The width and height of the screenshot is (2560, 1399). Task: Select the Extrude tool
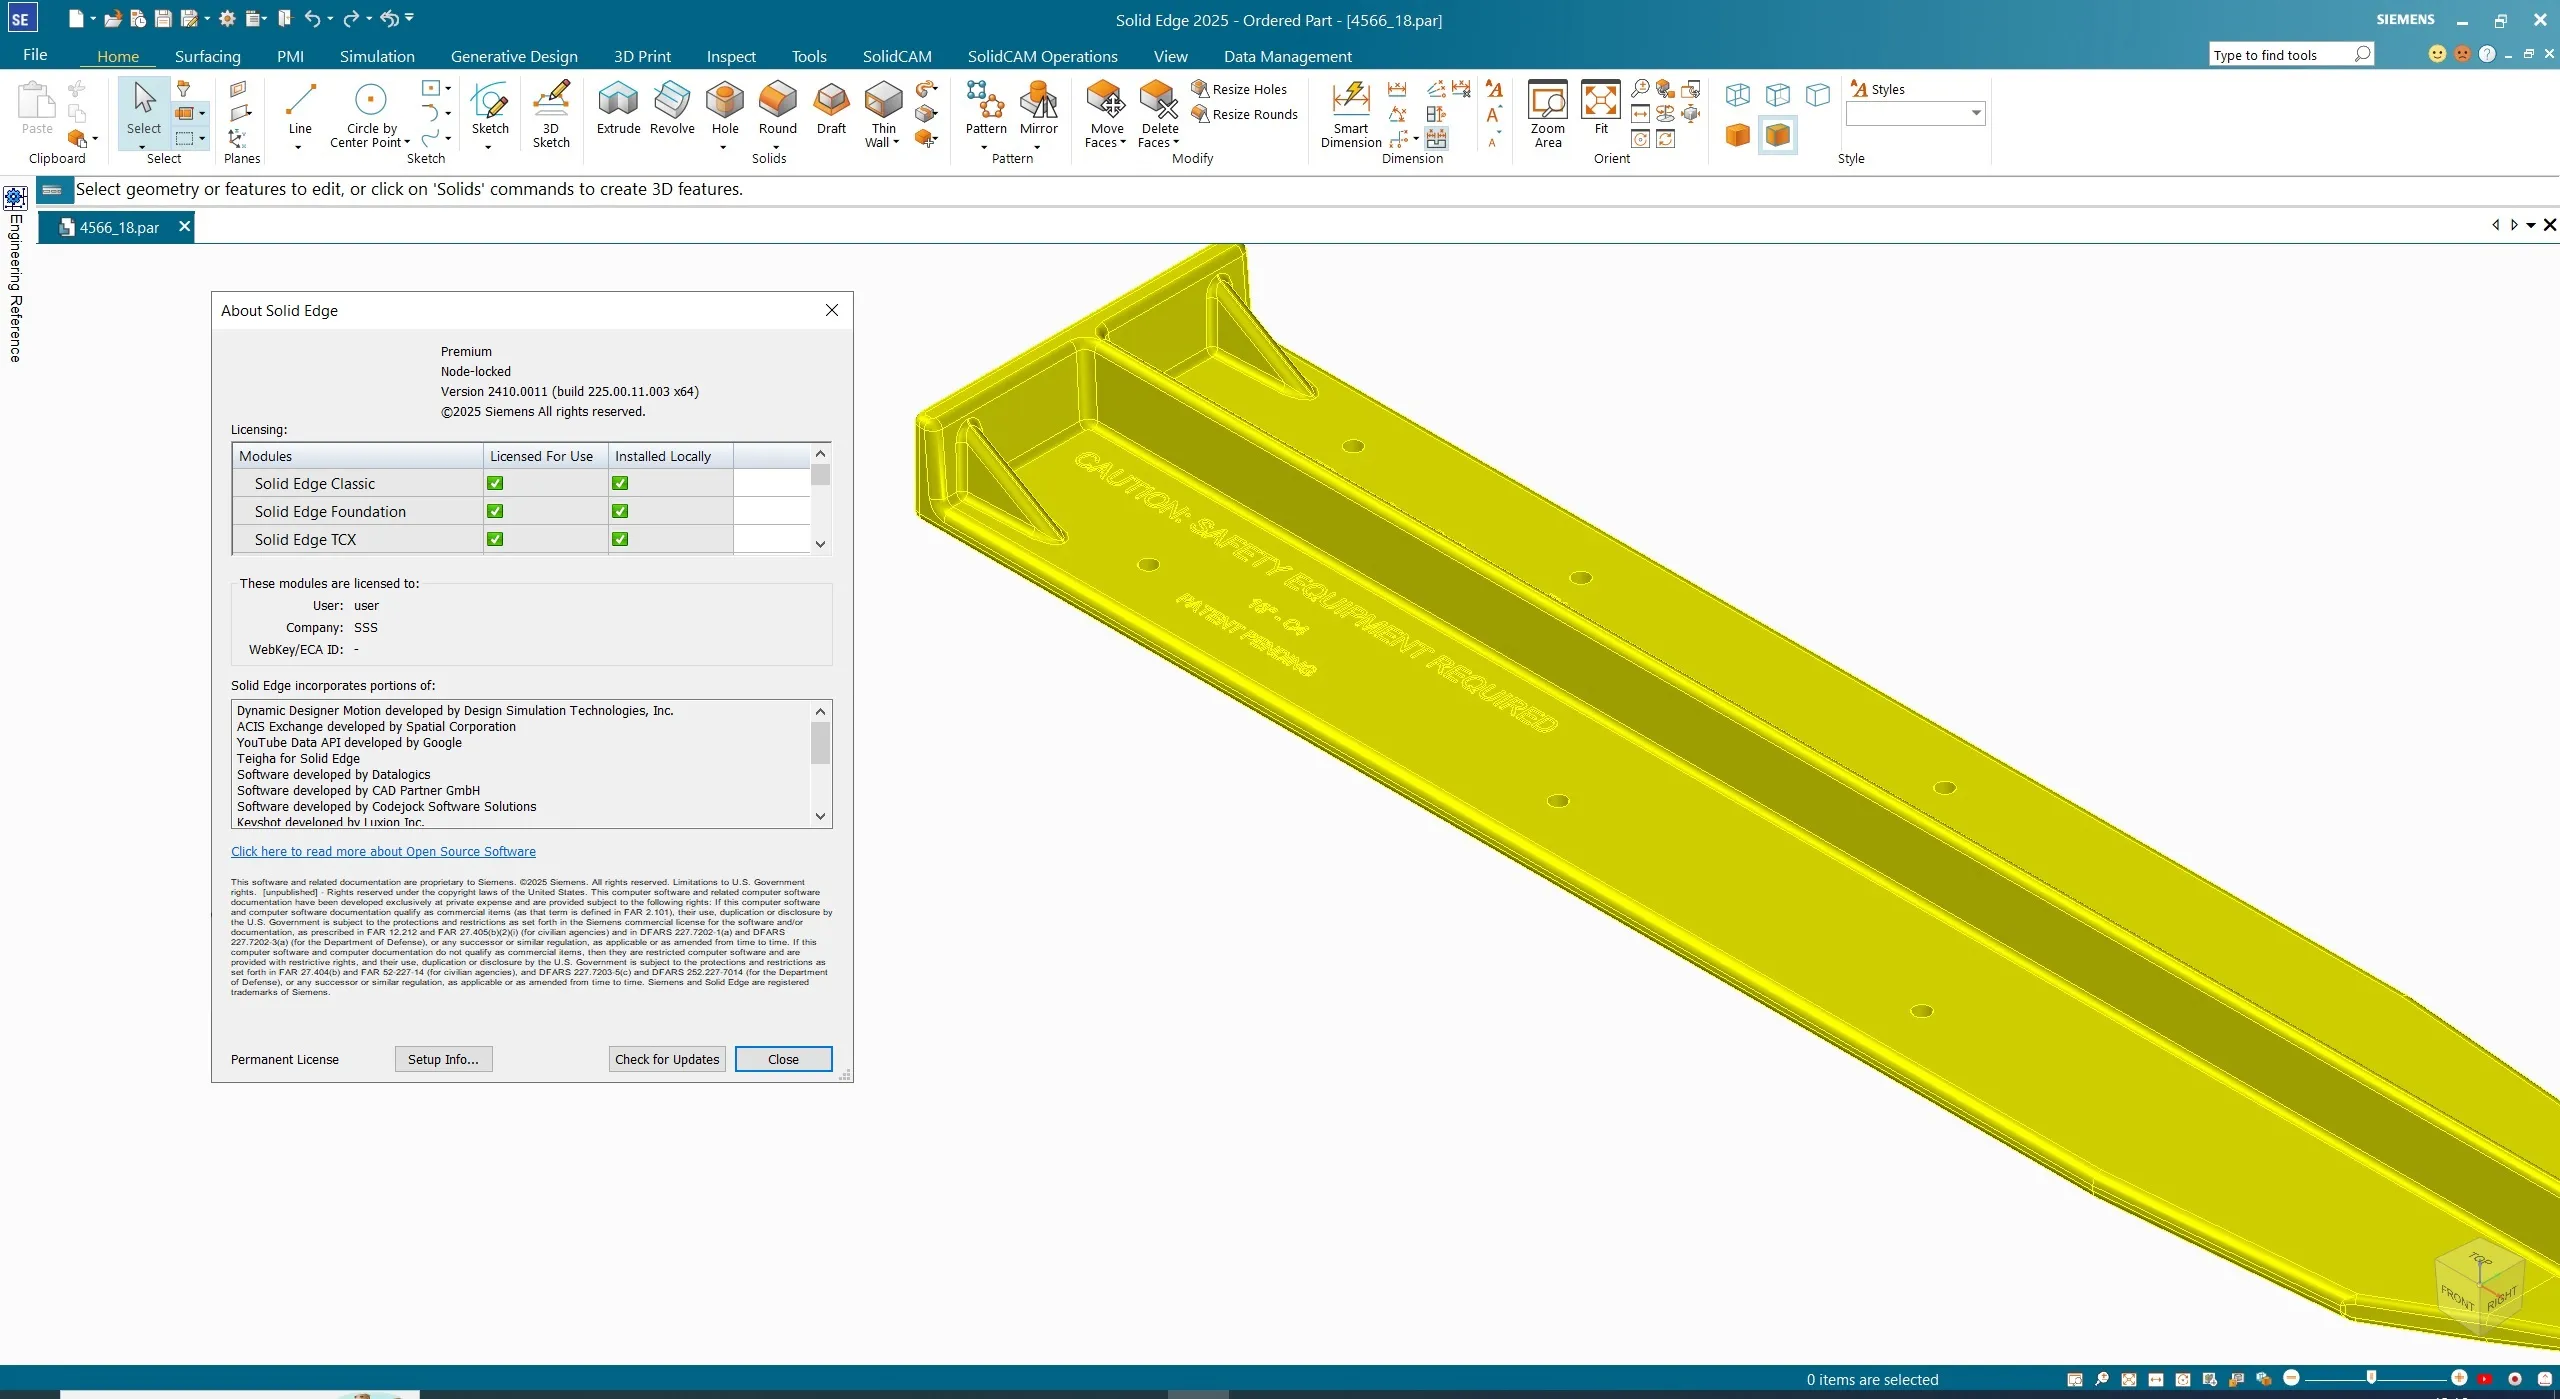(617, 101)
